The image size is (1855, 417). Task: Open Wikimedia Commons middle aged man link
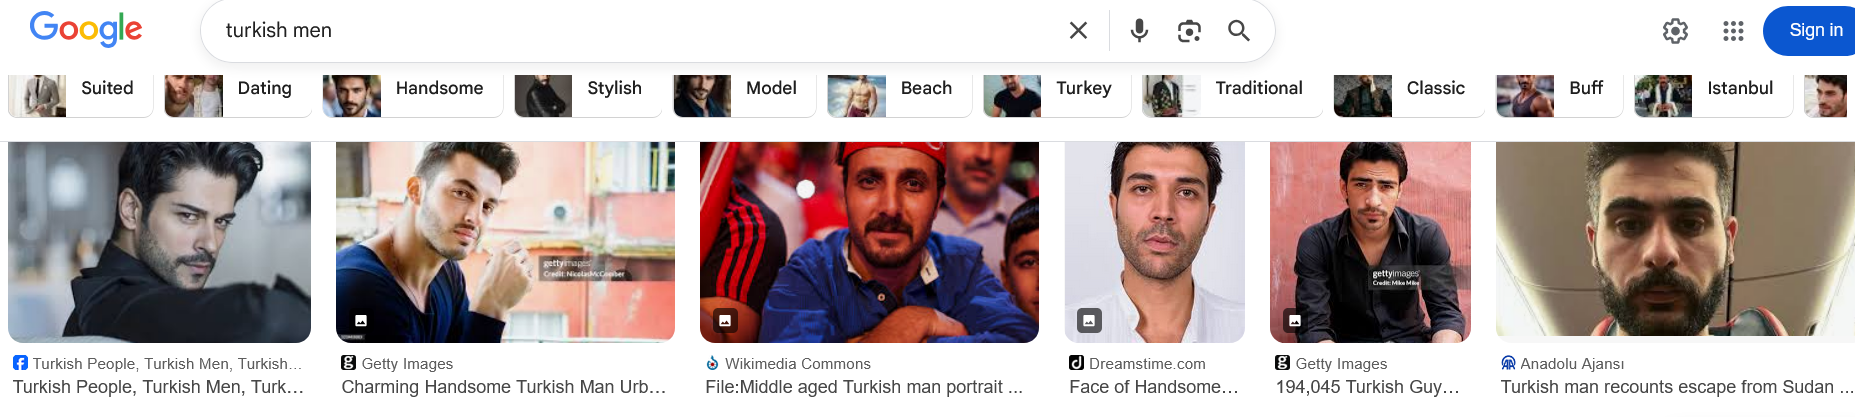(864, 387)
